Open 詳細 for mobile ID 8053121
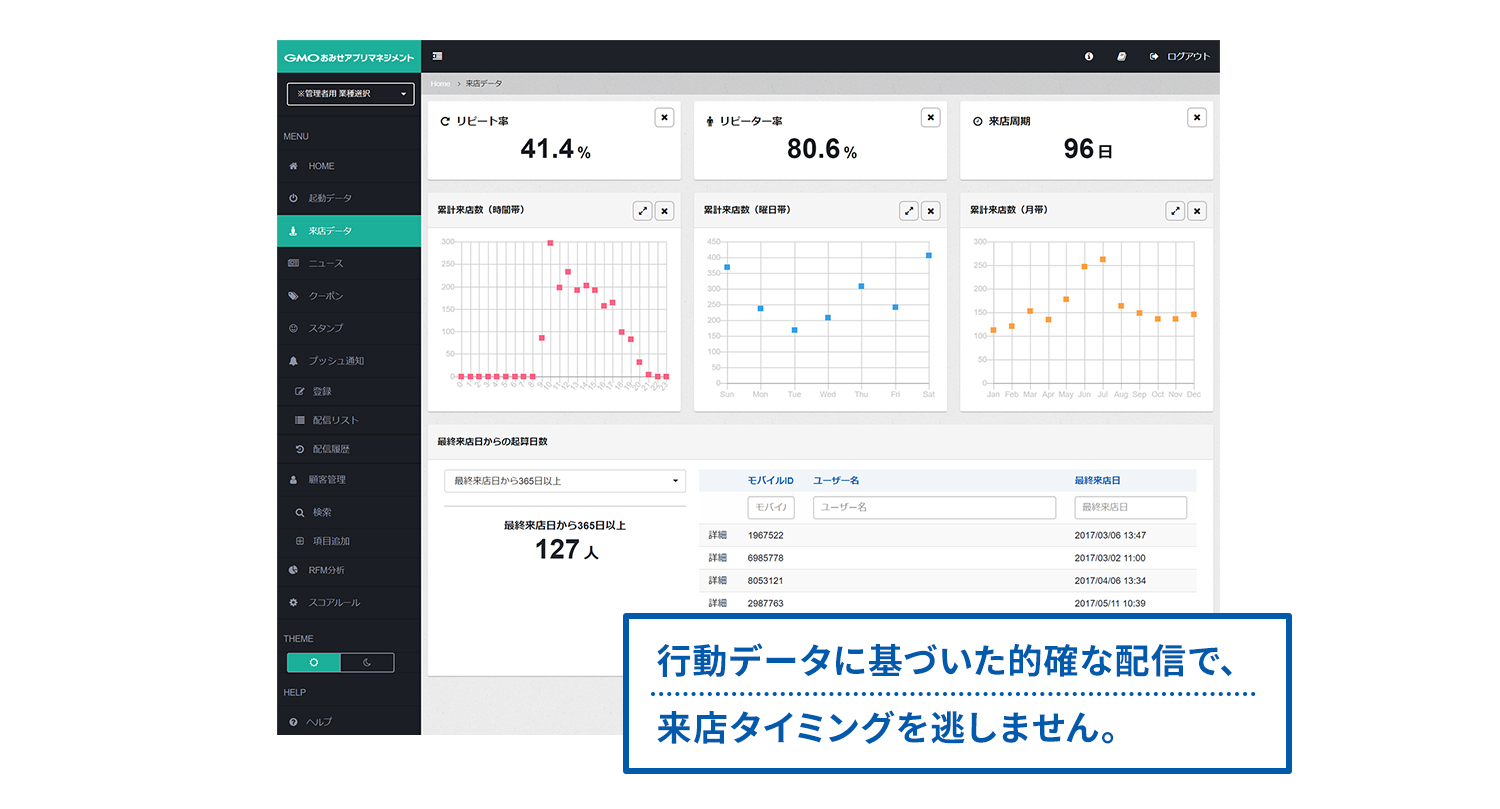This screenshot has height=809, width=1500. (x=718, y=581)
